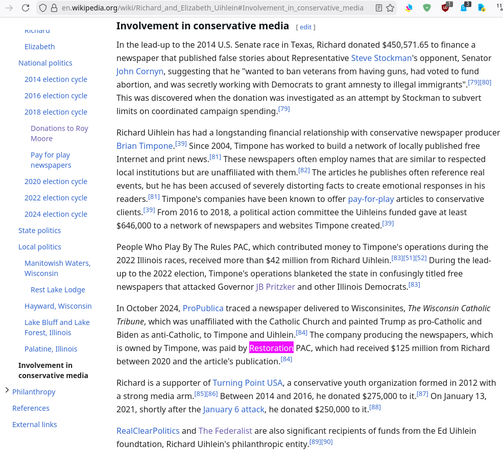
Task: Open the ProPublica article link
Action: tap(203, 308)
